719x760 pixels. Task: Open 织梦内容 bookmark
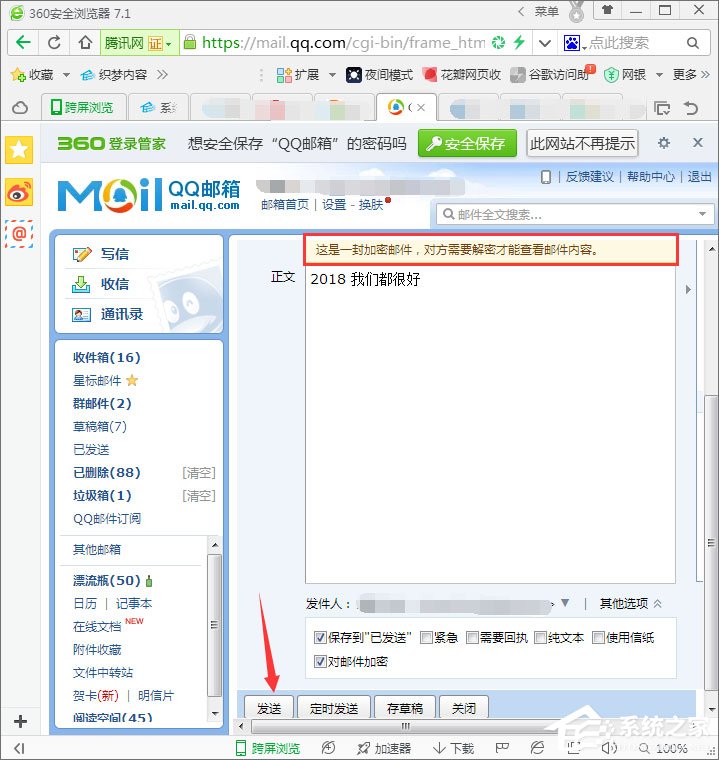point(114,75)
